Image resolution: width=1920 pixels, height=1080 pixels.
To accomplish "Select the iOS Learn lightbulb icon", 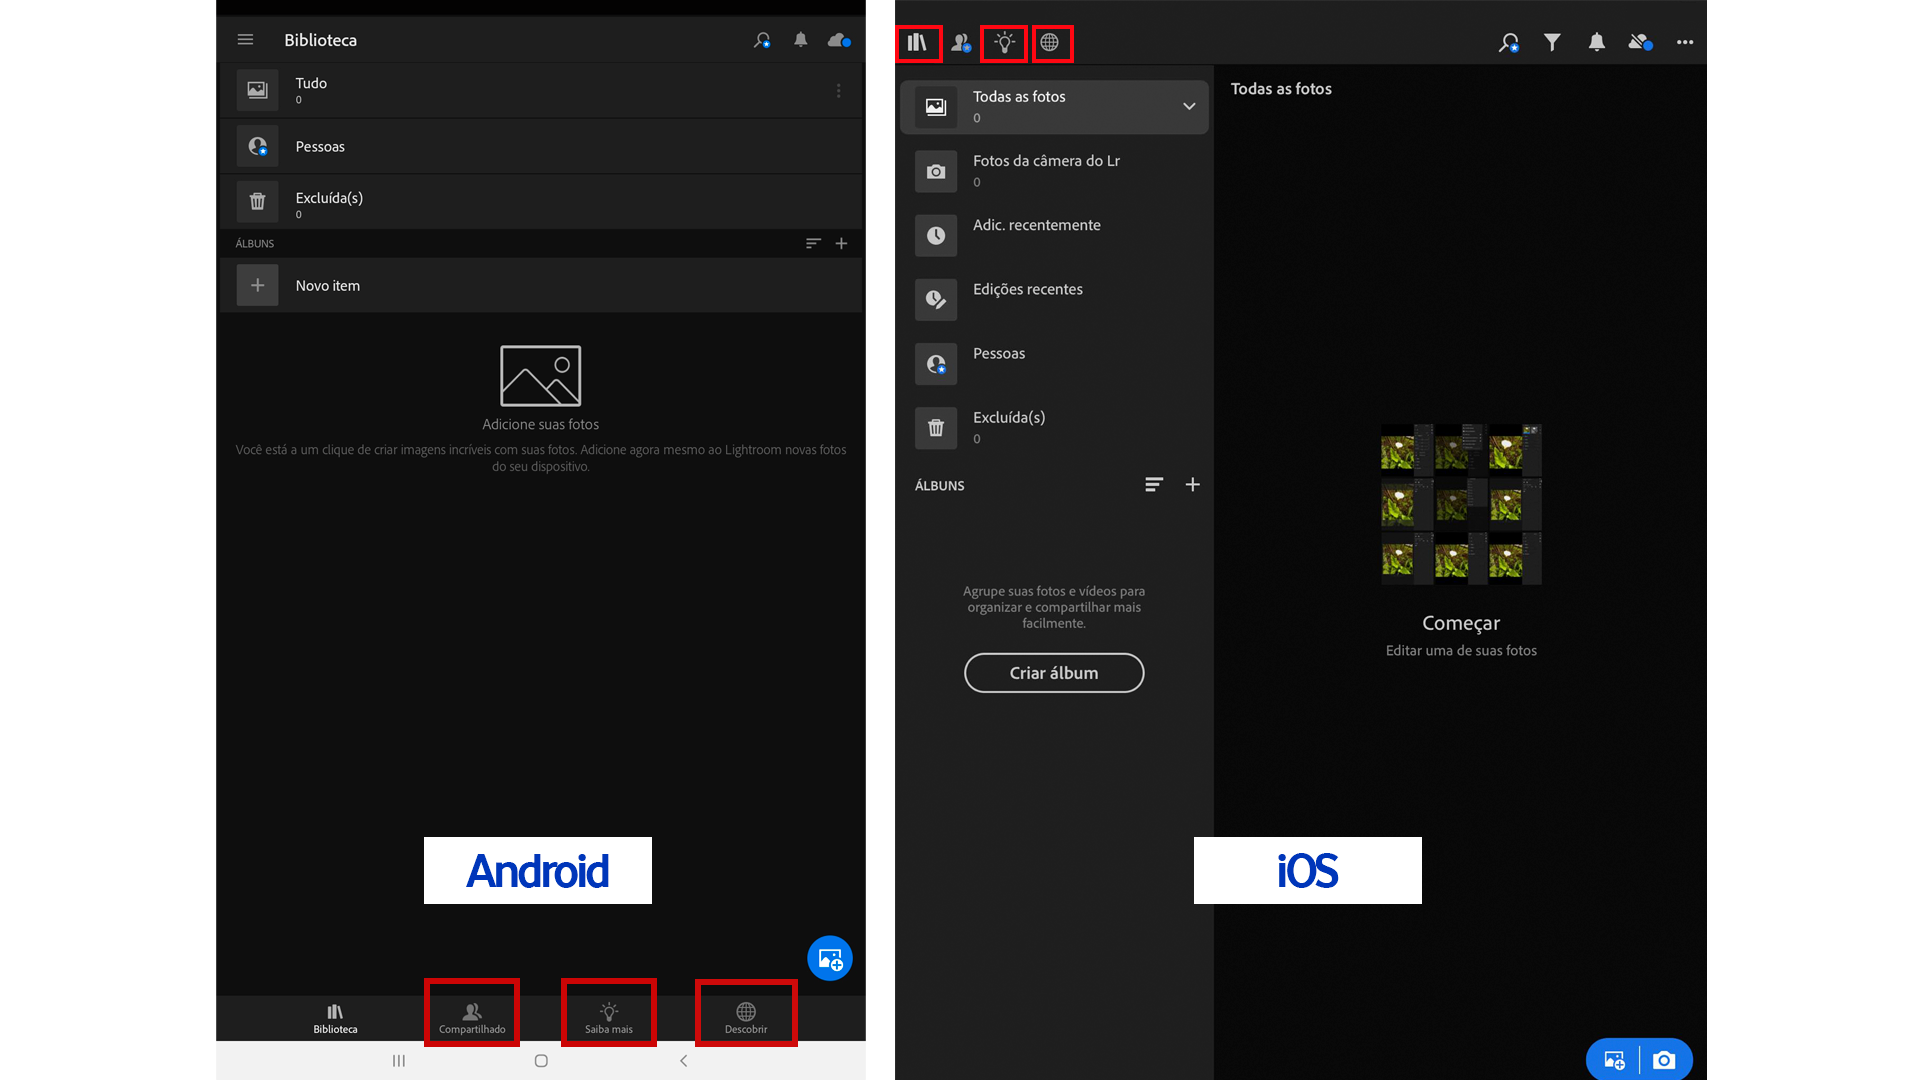I will click(1004, 42).
